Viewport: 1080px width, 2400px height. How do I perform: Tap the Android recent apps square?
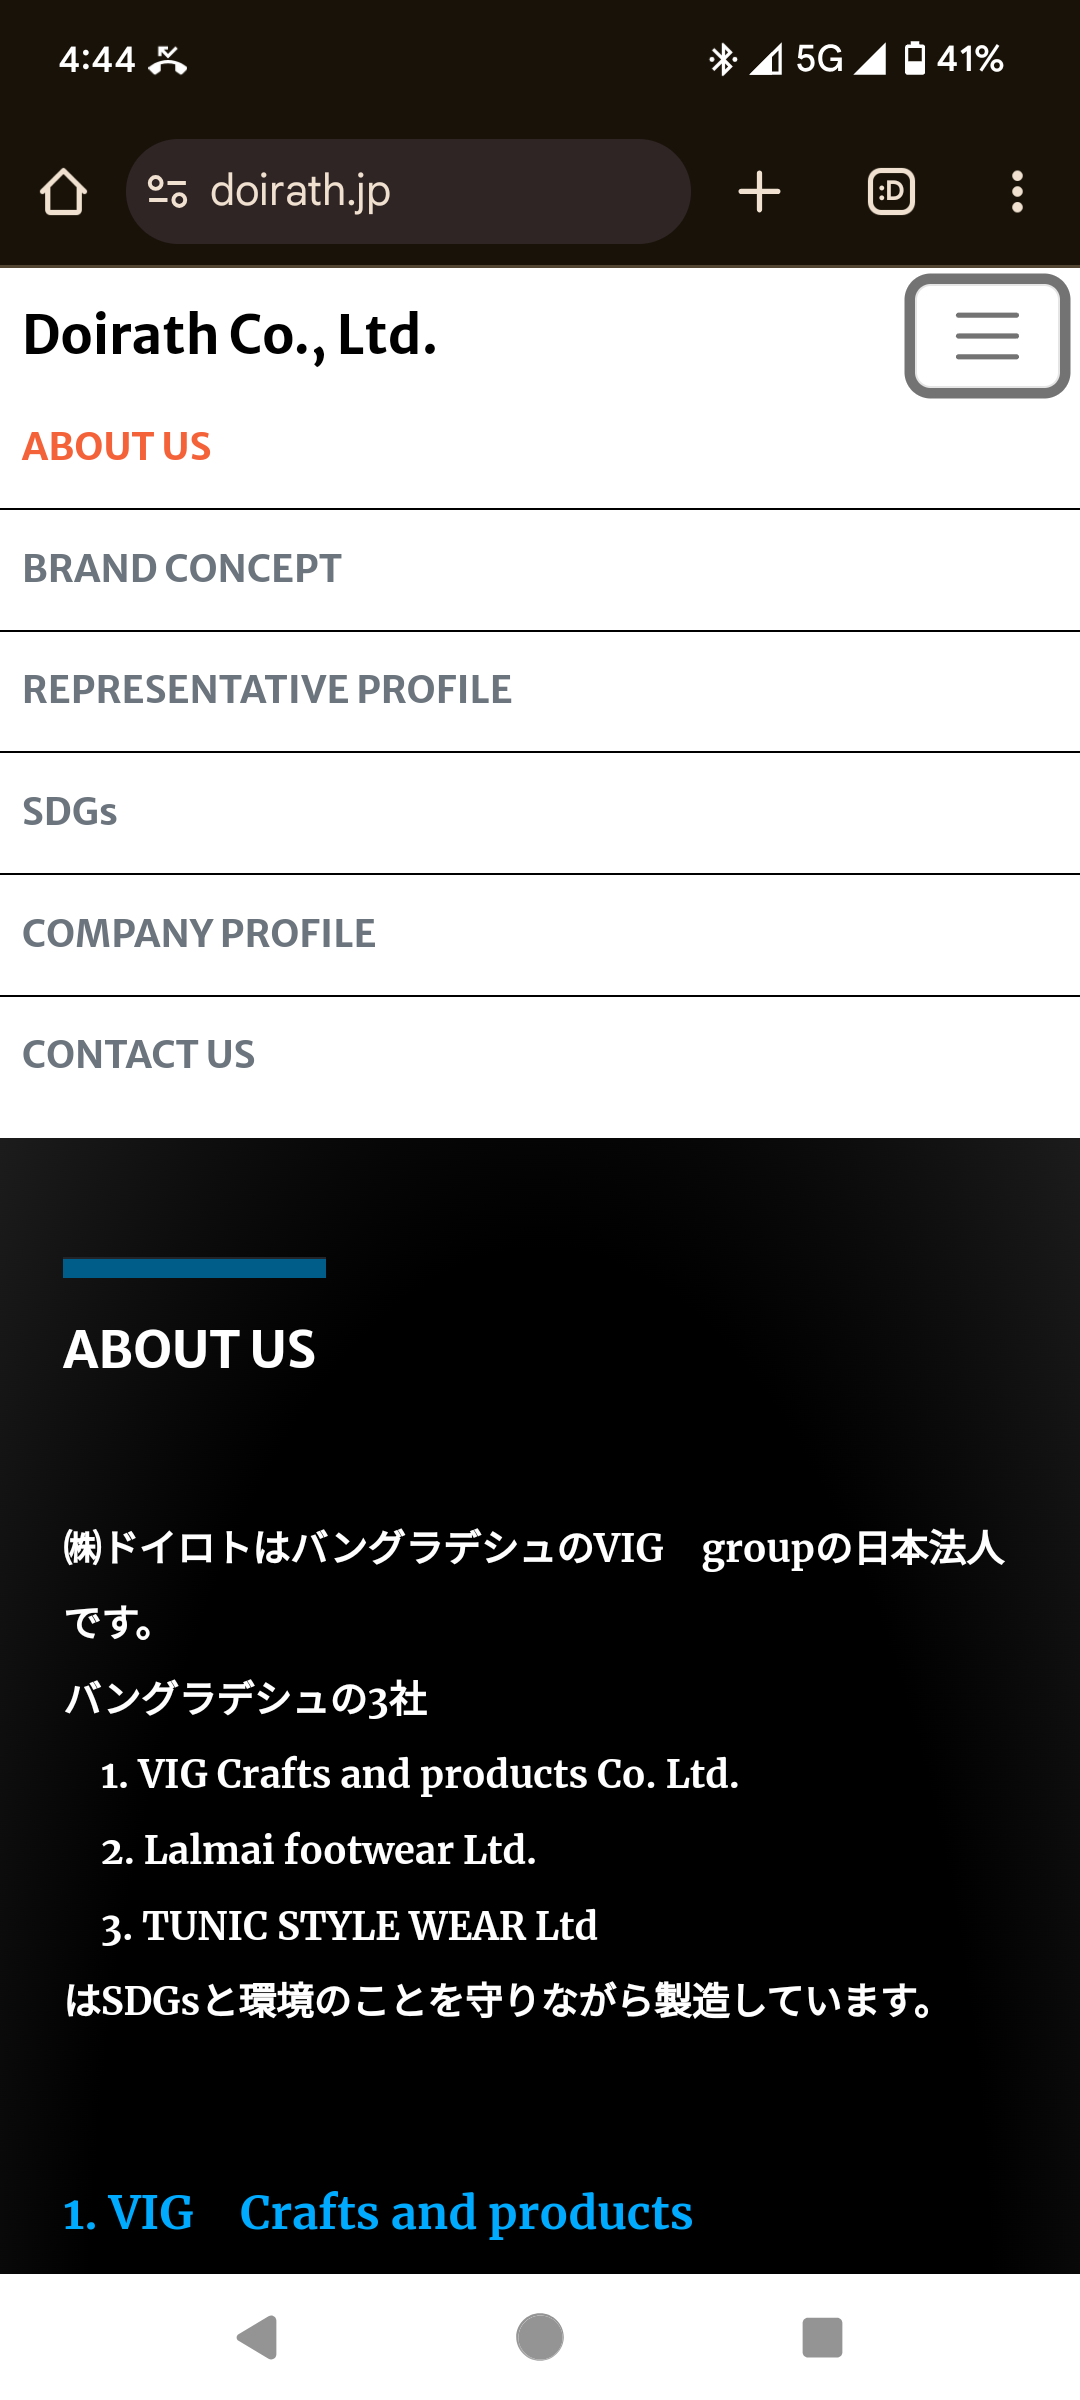click(x=822, y=2337)
